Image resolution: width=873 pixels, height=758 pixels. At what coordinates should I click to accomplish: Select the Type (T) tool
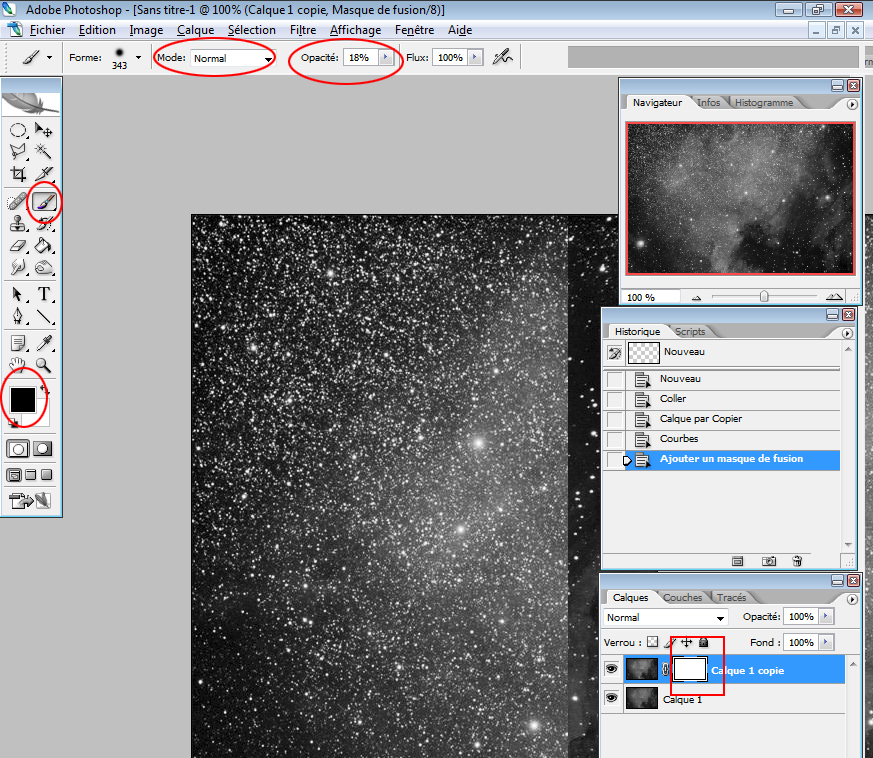pyautogui.click(x=43, y=294)
